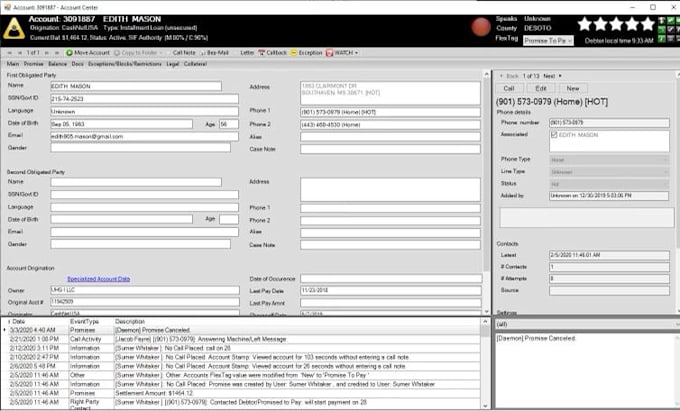Viewport: 680px width, 411px height.
Task: Toggle EDITH MASON associated checkbox
Action: (554, 135)
